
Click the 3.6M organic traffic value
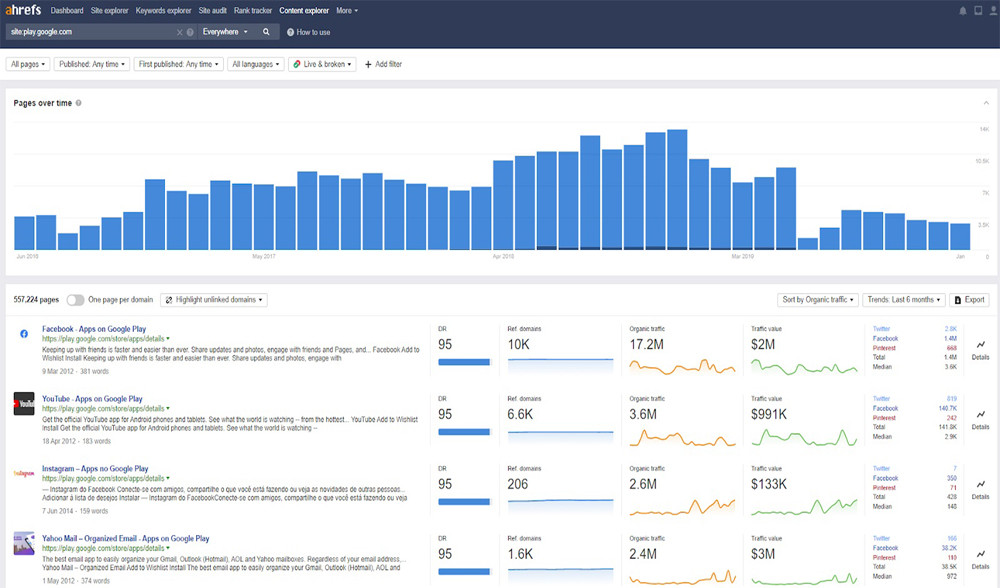point(643,415)
